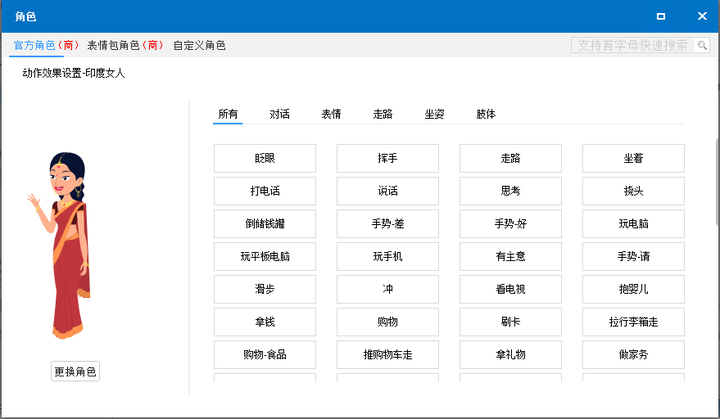Switch to 表情包角色(商) tab
The width and height of the screenshot is (720, 419).
(x=125, y=45)
